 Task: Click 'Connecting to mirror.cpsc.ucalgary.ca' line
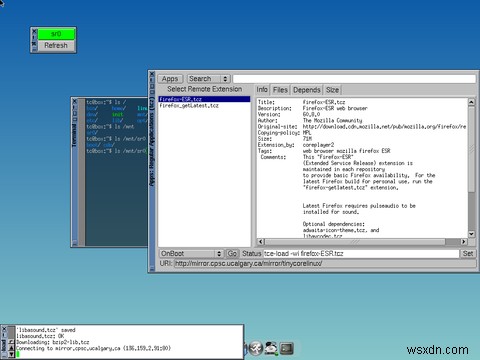(x=94, y=348)
